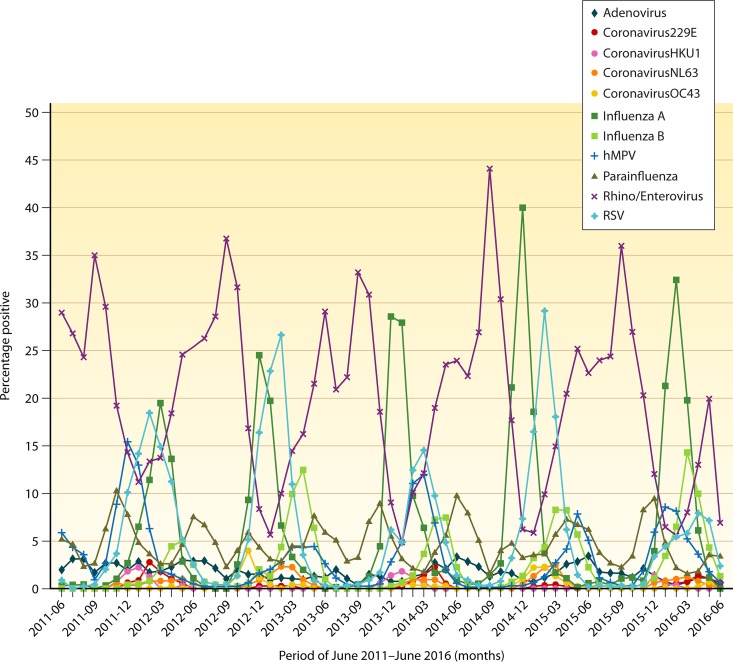This screenshot has width=733, height=662.
Task: Click the y-axis label 50
Action: (x=34, y=113)
